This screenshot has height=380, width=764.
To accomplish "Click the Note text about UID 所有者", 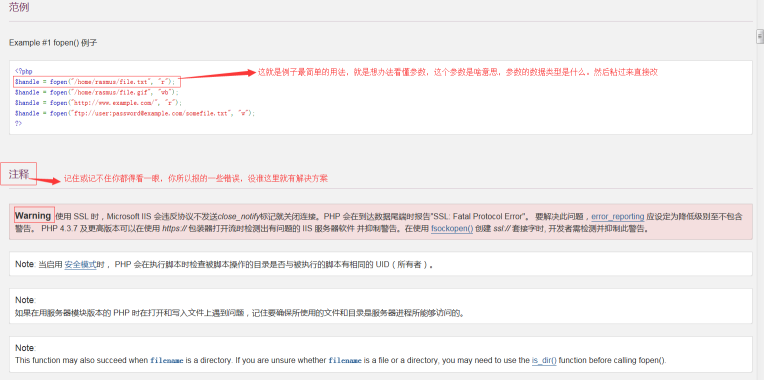I will tap(381, 265).
